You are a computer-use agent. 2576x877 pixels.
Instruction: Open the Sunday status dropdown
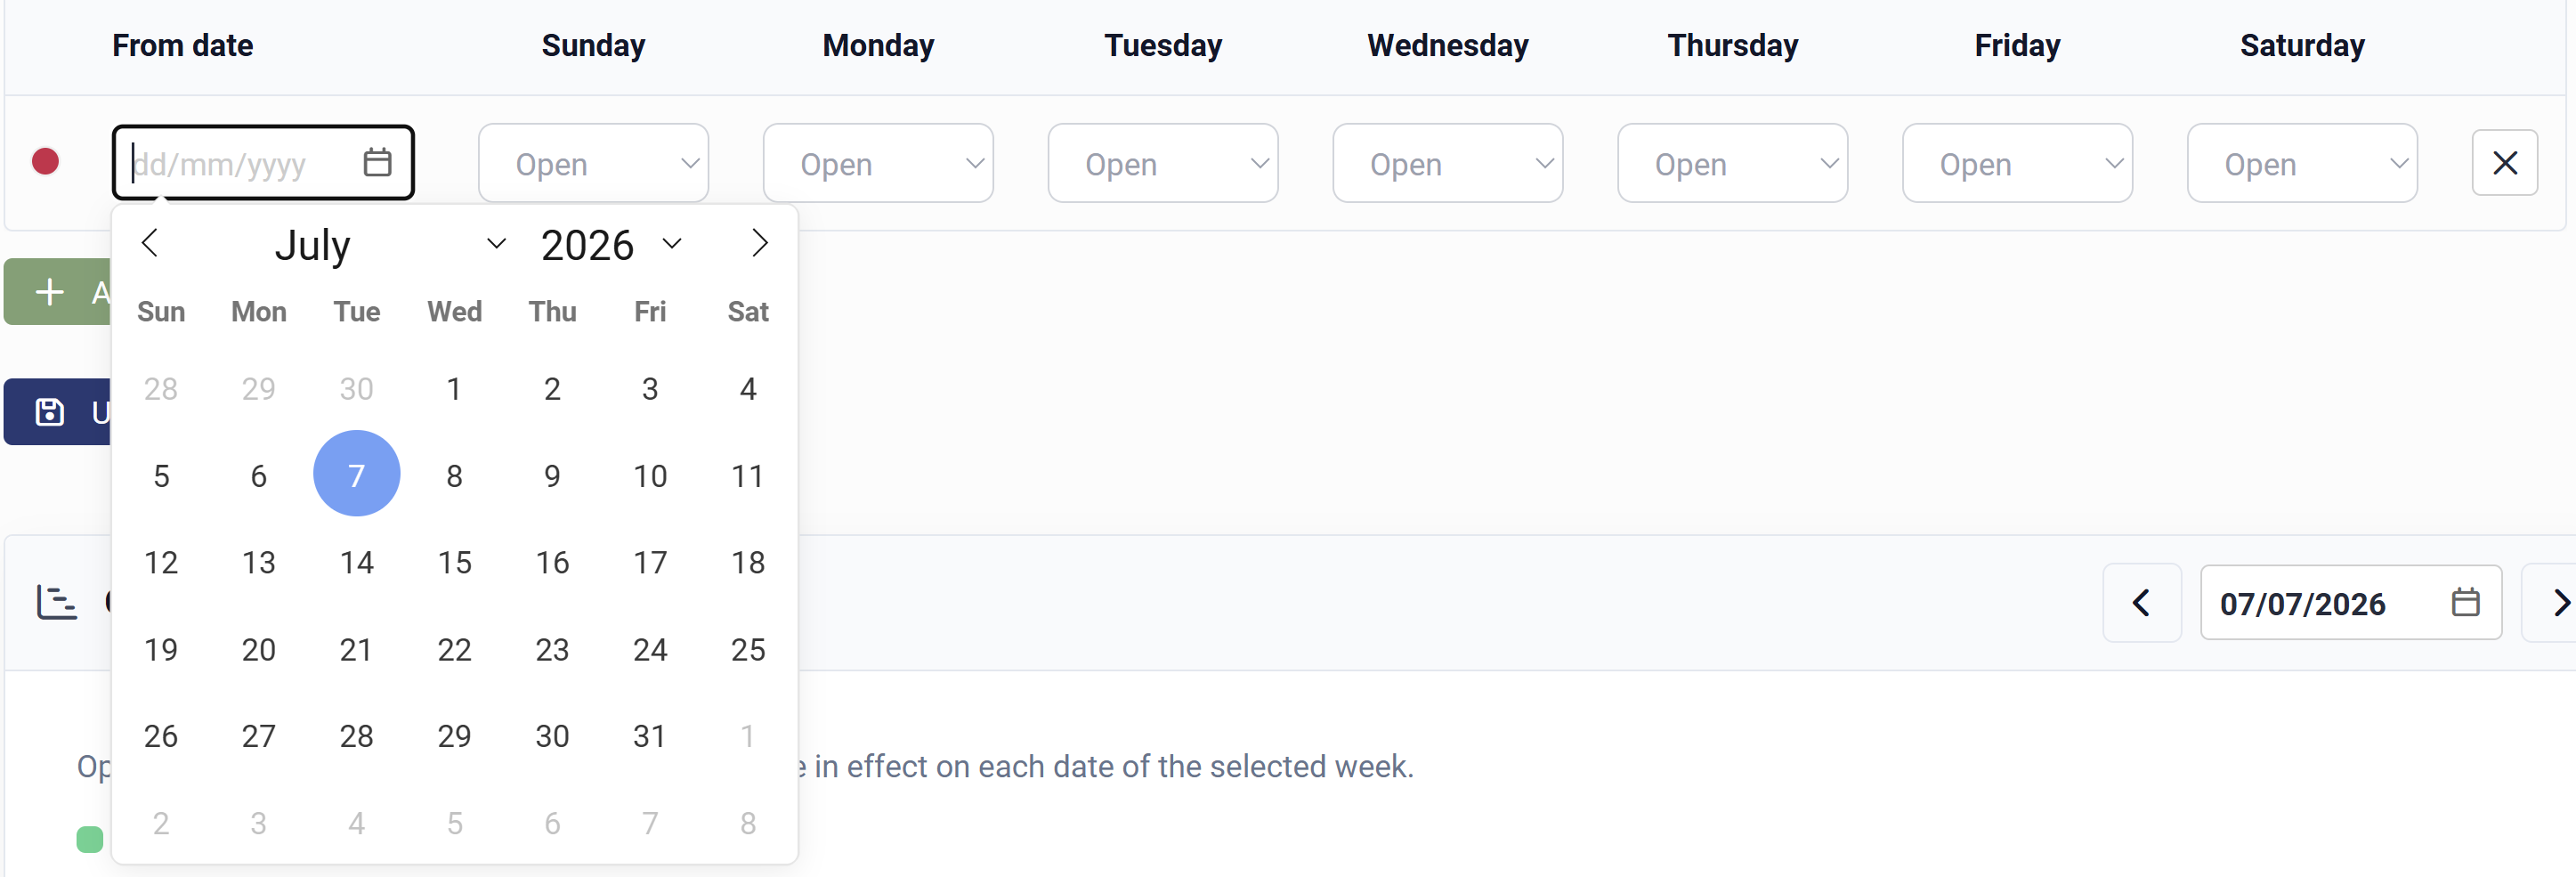593,163
